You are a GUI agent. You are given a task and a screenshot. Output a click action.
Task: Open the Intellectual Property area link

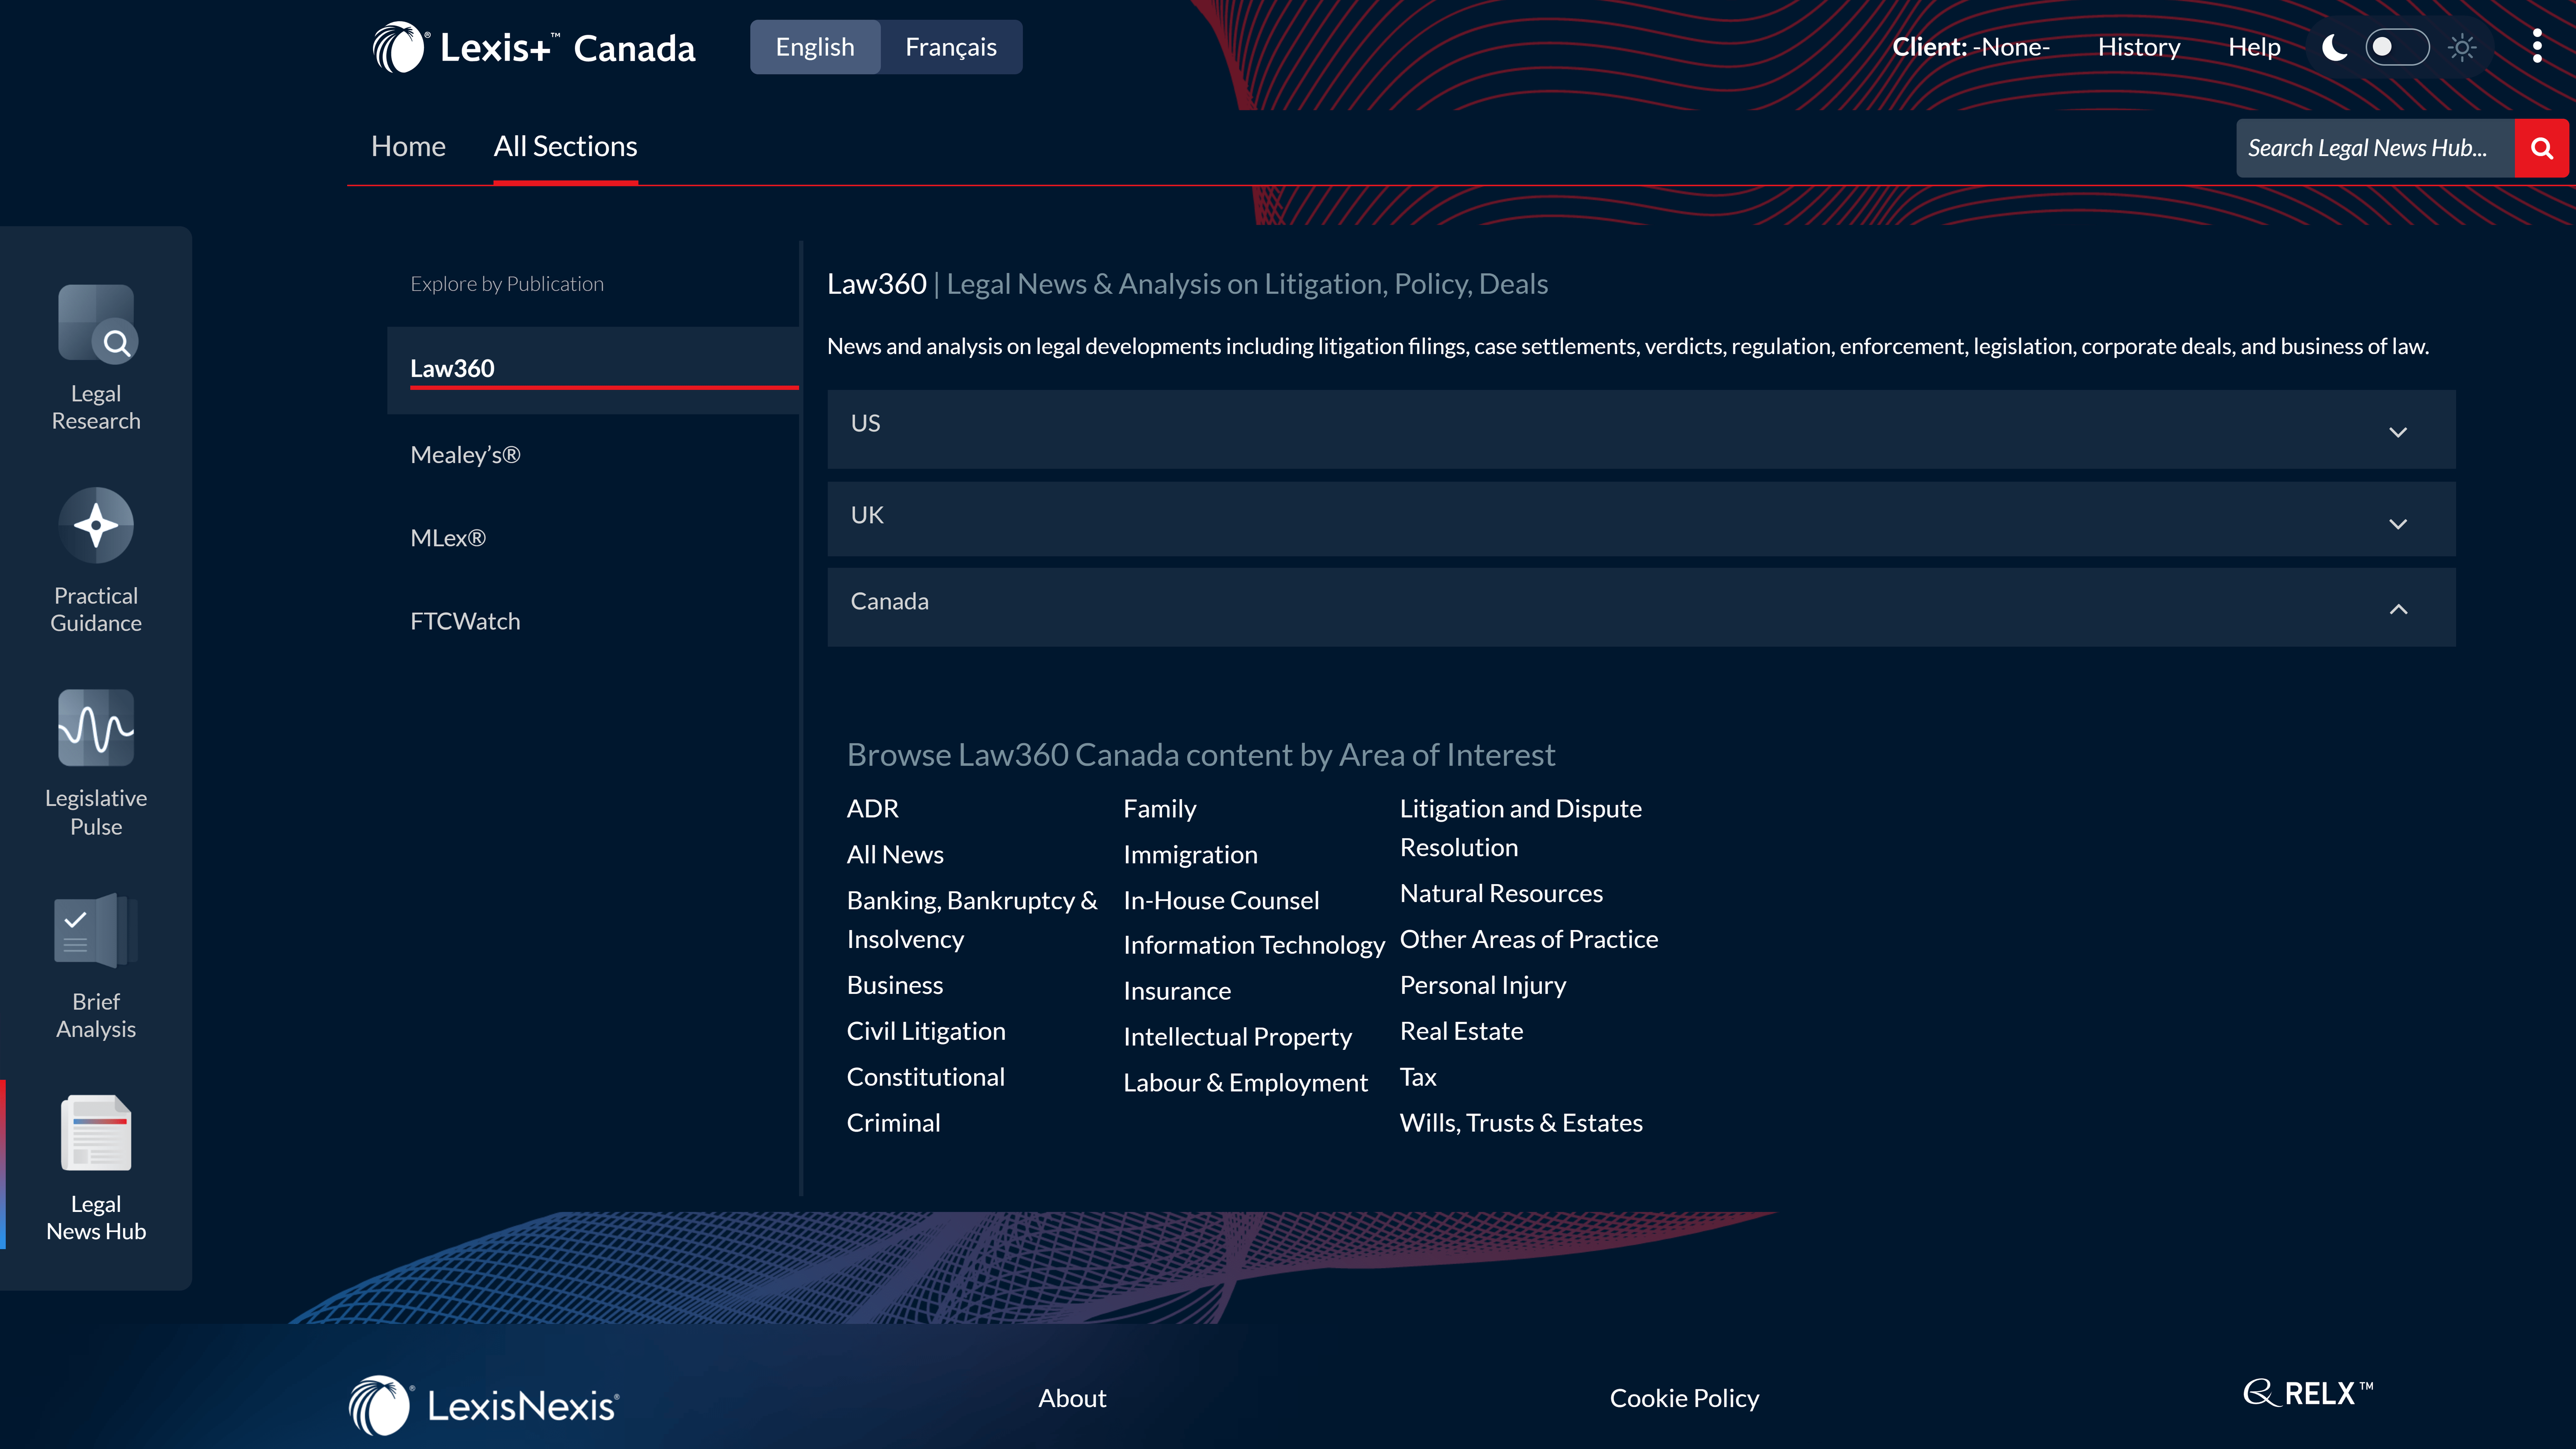[x=1237, y=1037]
